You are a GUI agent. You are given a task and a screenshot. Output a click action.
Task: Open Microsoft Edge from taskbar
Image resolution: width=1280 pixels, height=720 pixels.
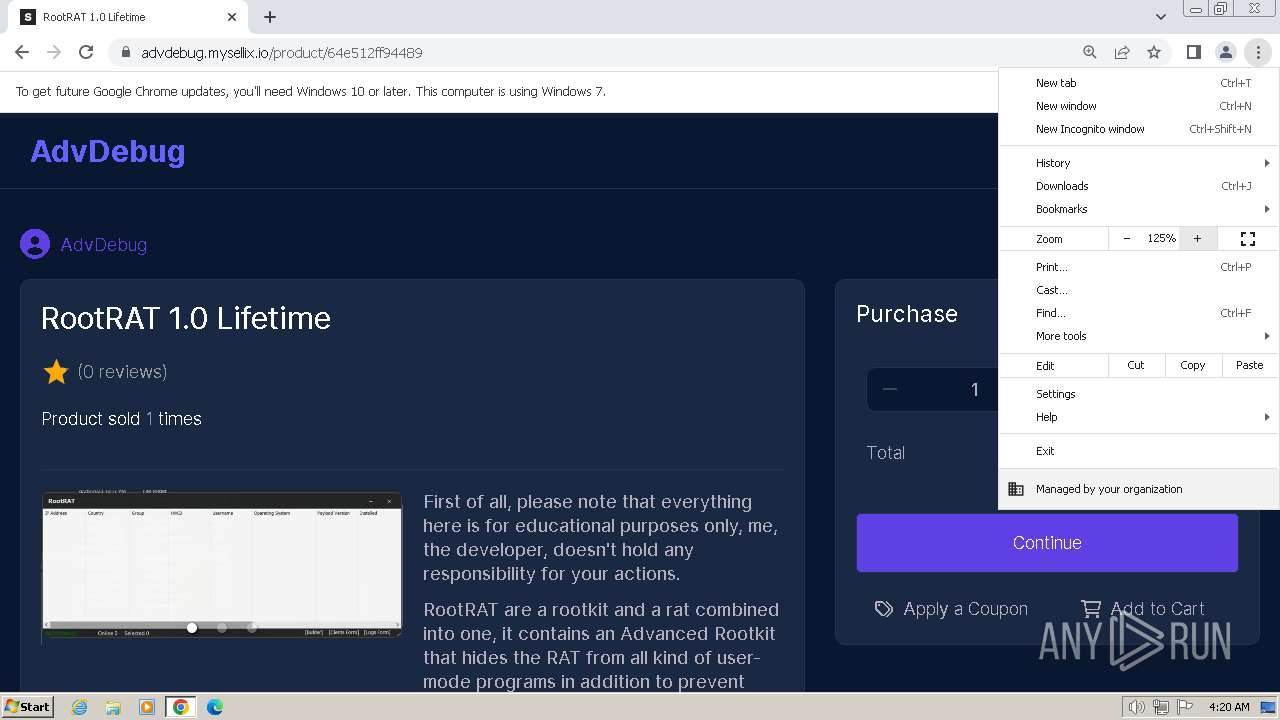tap(215, 707)
